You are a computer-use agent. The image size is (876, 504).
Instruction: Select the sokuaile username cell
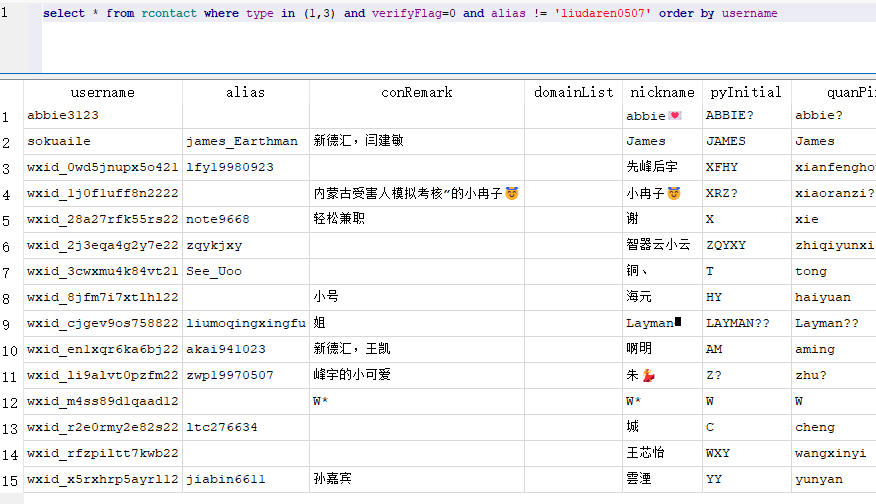click(103, 141)
